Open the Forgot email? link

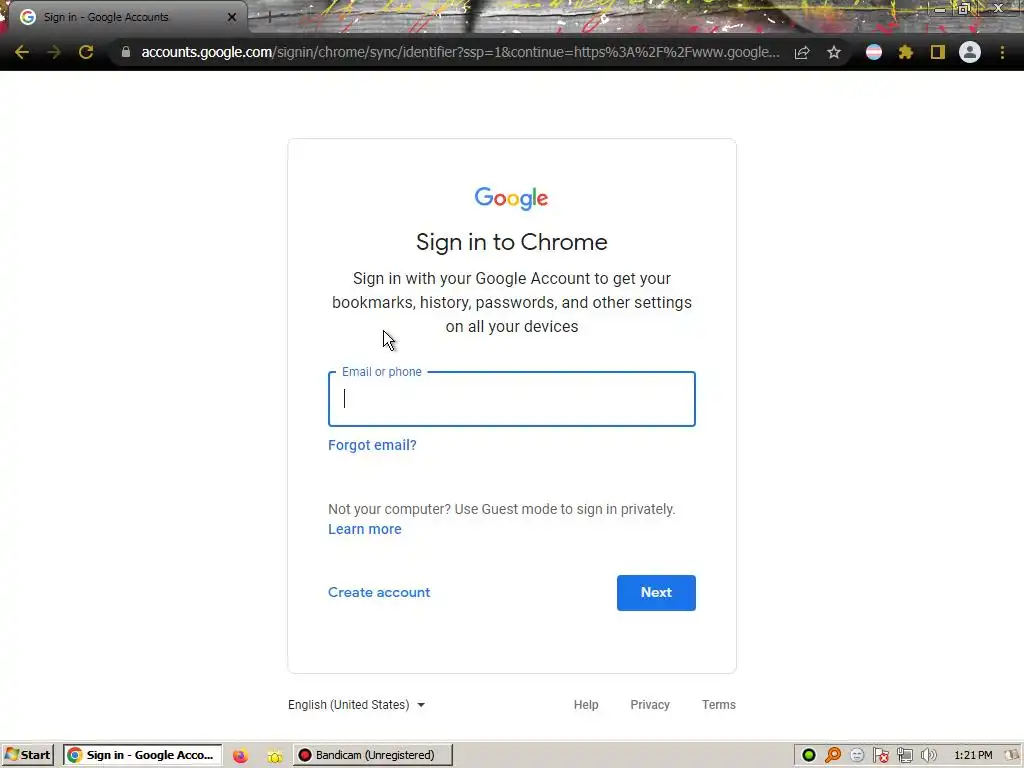click(372, 445)
